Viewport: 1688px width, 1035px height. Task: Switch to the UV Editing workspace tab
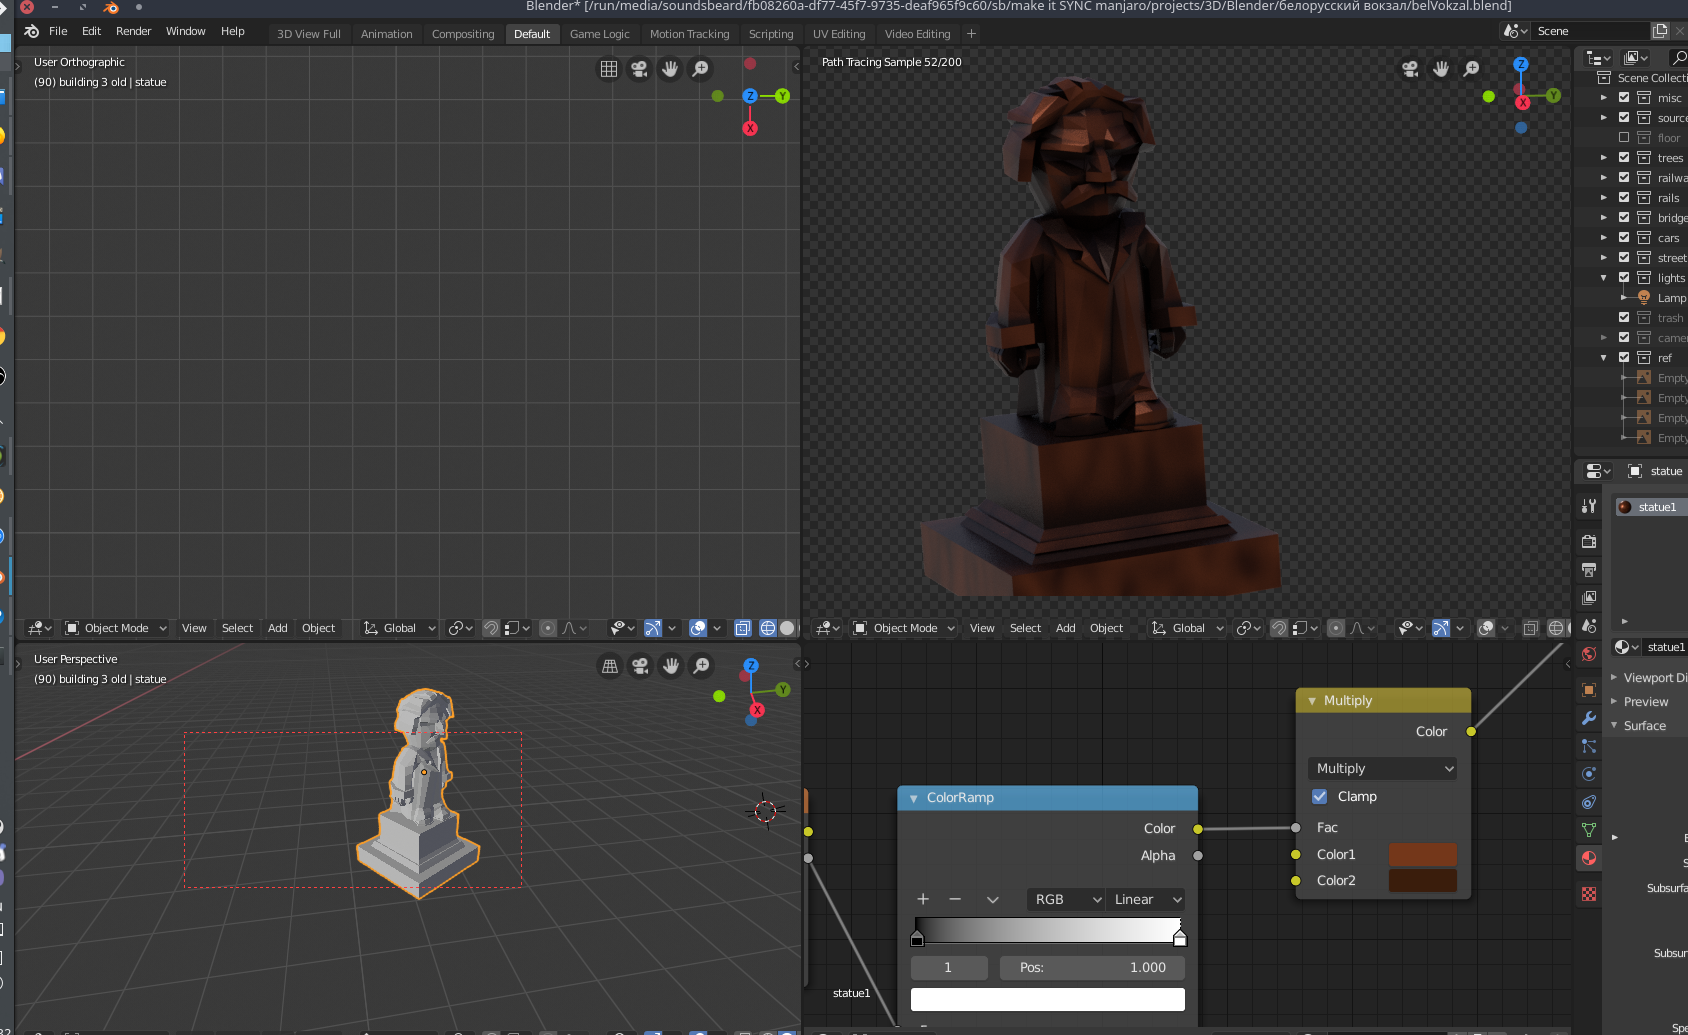coord(838,34)
